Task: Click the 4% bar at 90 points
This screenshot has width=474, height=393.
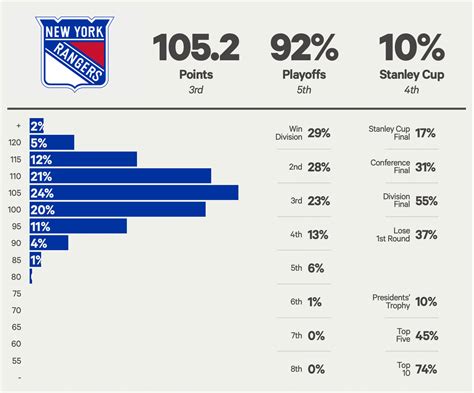Action: pyautogui.click(x=49, y=243)
